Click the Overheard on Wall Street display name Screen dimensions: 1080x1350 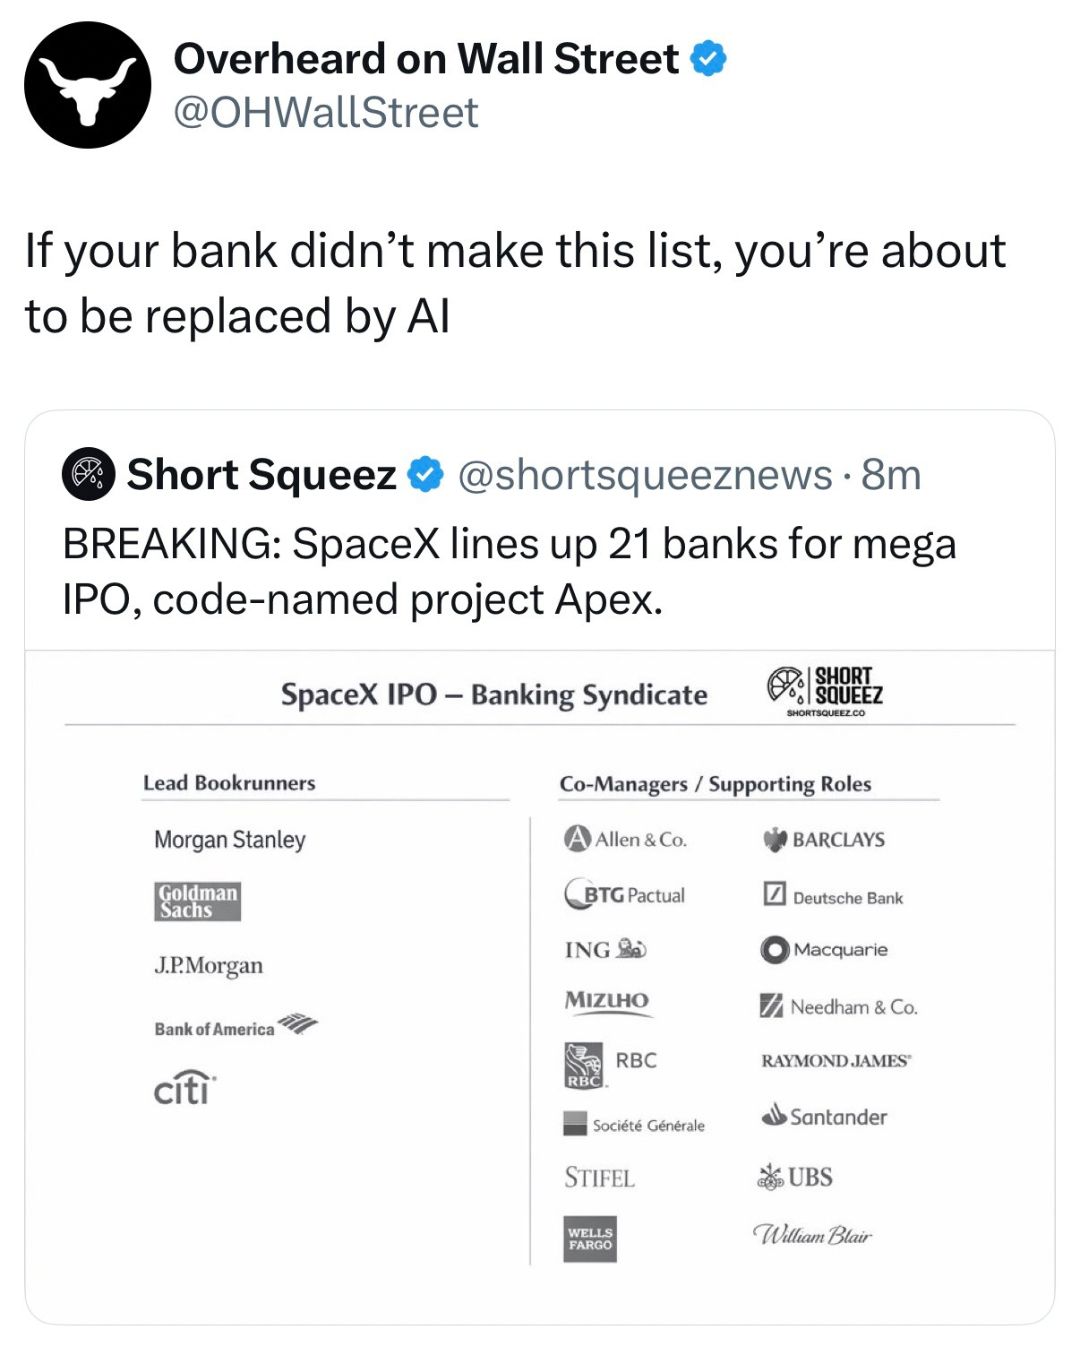coord(426,59)
